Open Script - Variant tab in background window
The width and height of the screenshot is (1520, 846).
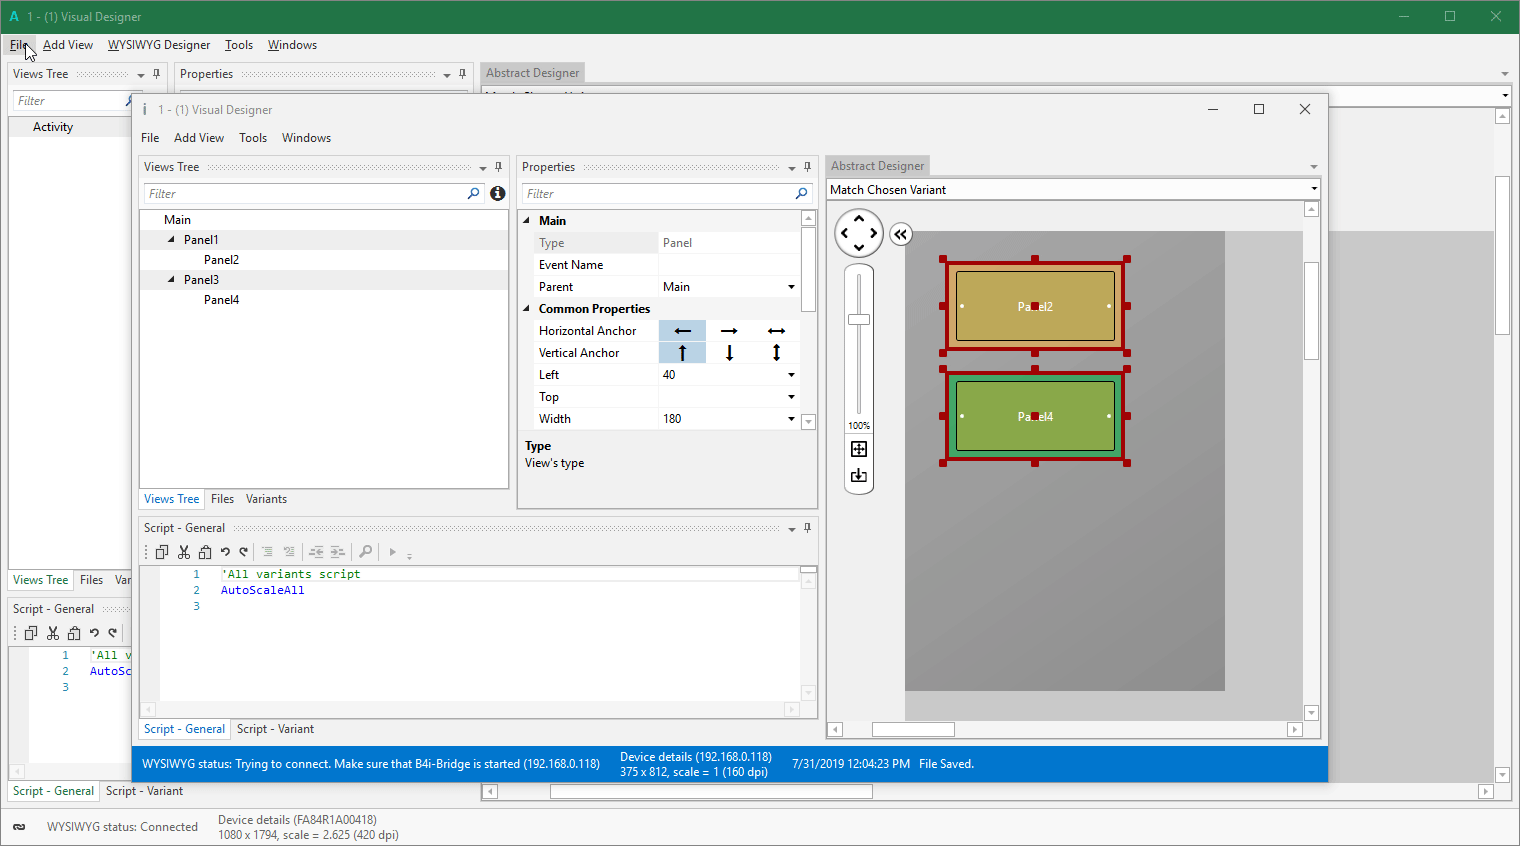144,791
